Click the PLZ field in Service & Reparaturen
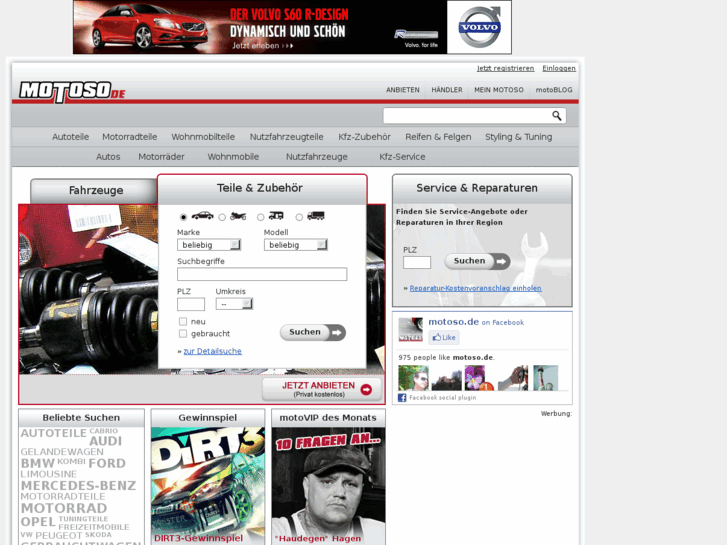 [x=417, y=263]
